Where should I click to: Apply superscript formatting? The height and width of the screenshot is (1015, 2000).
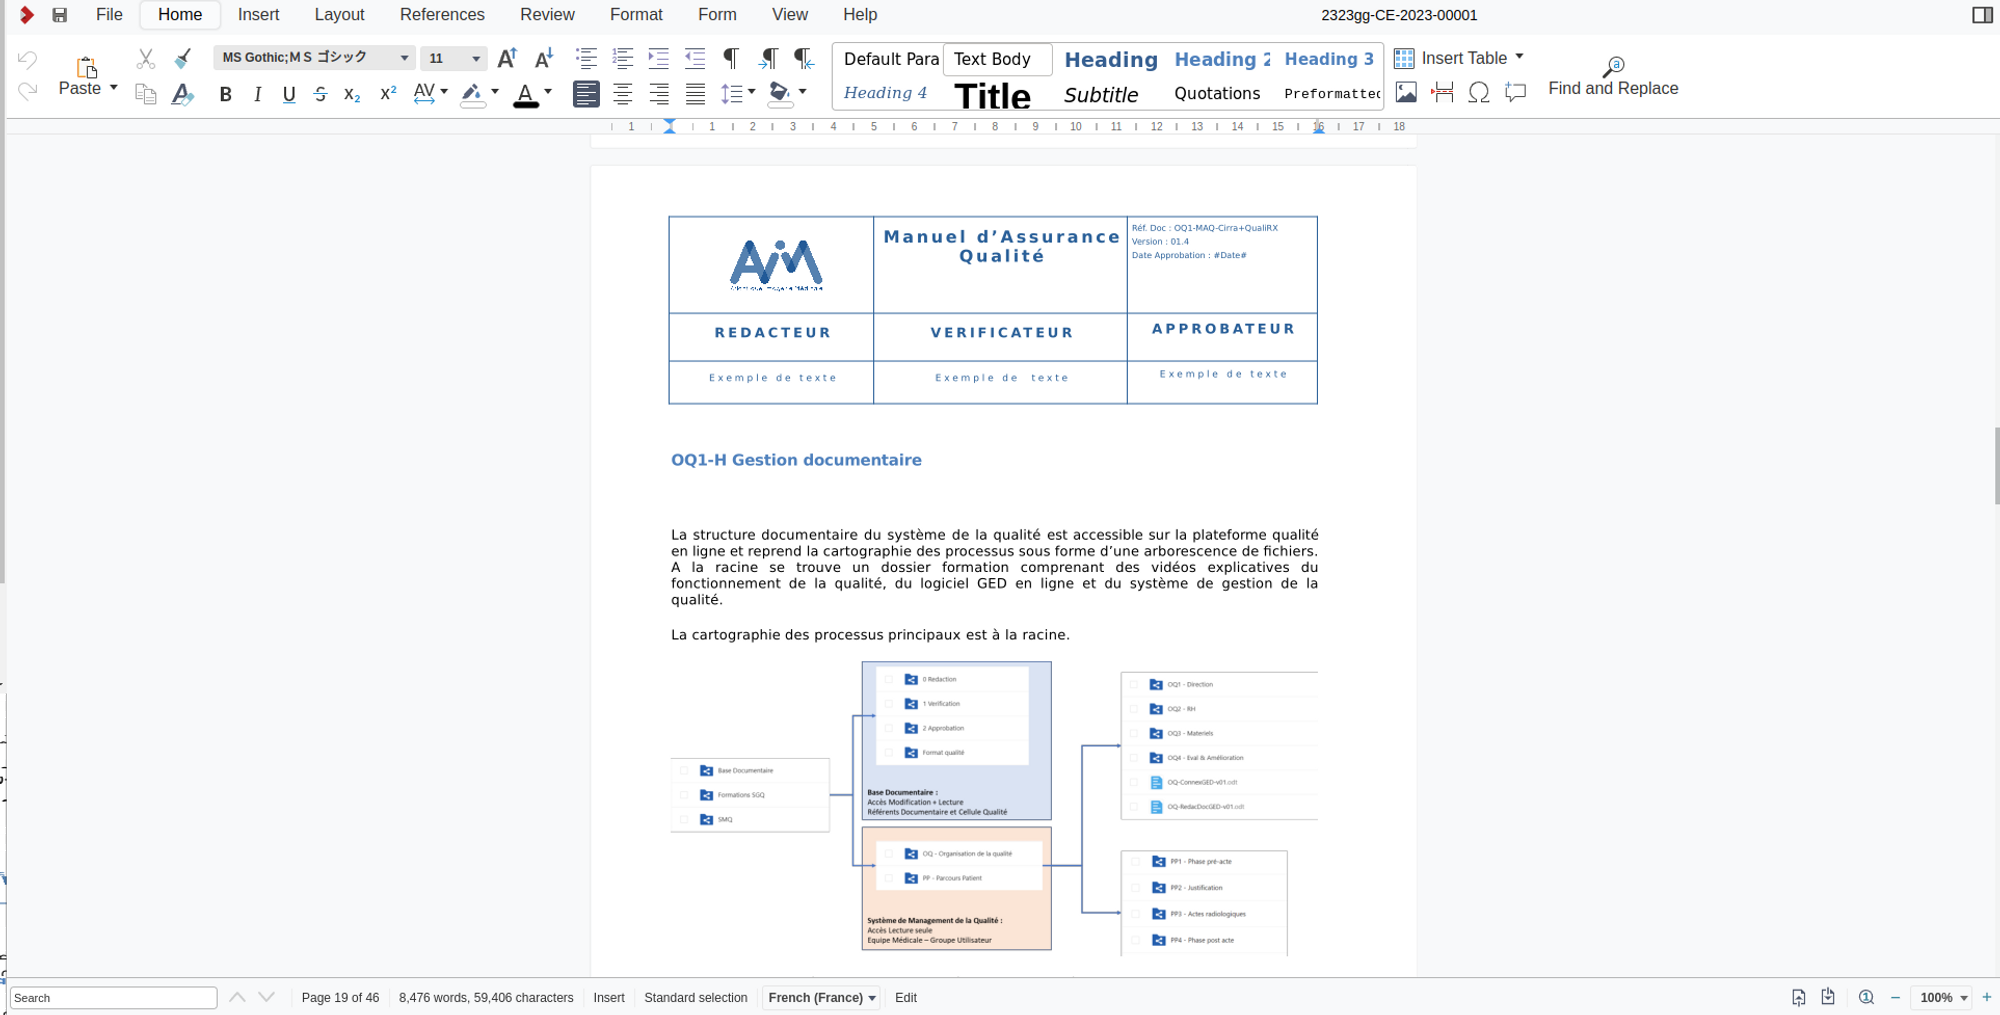(387, 94)
